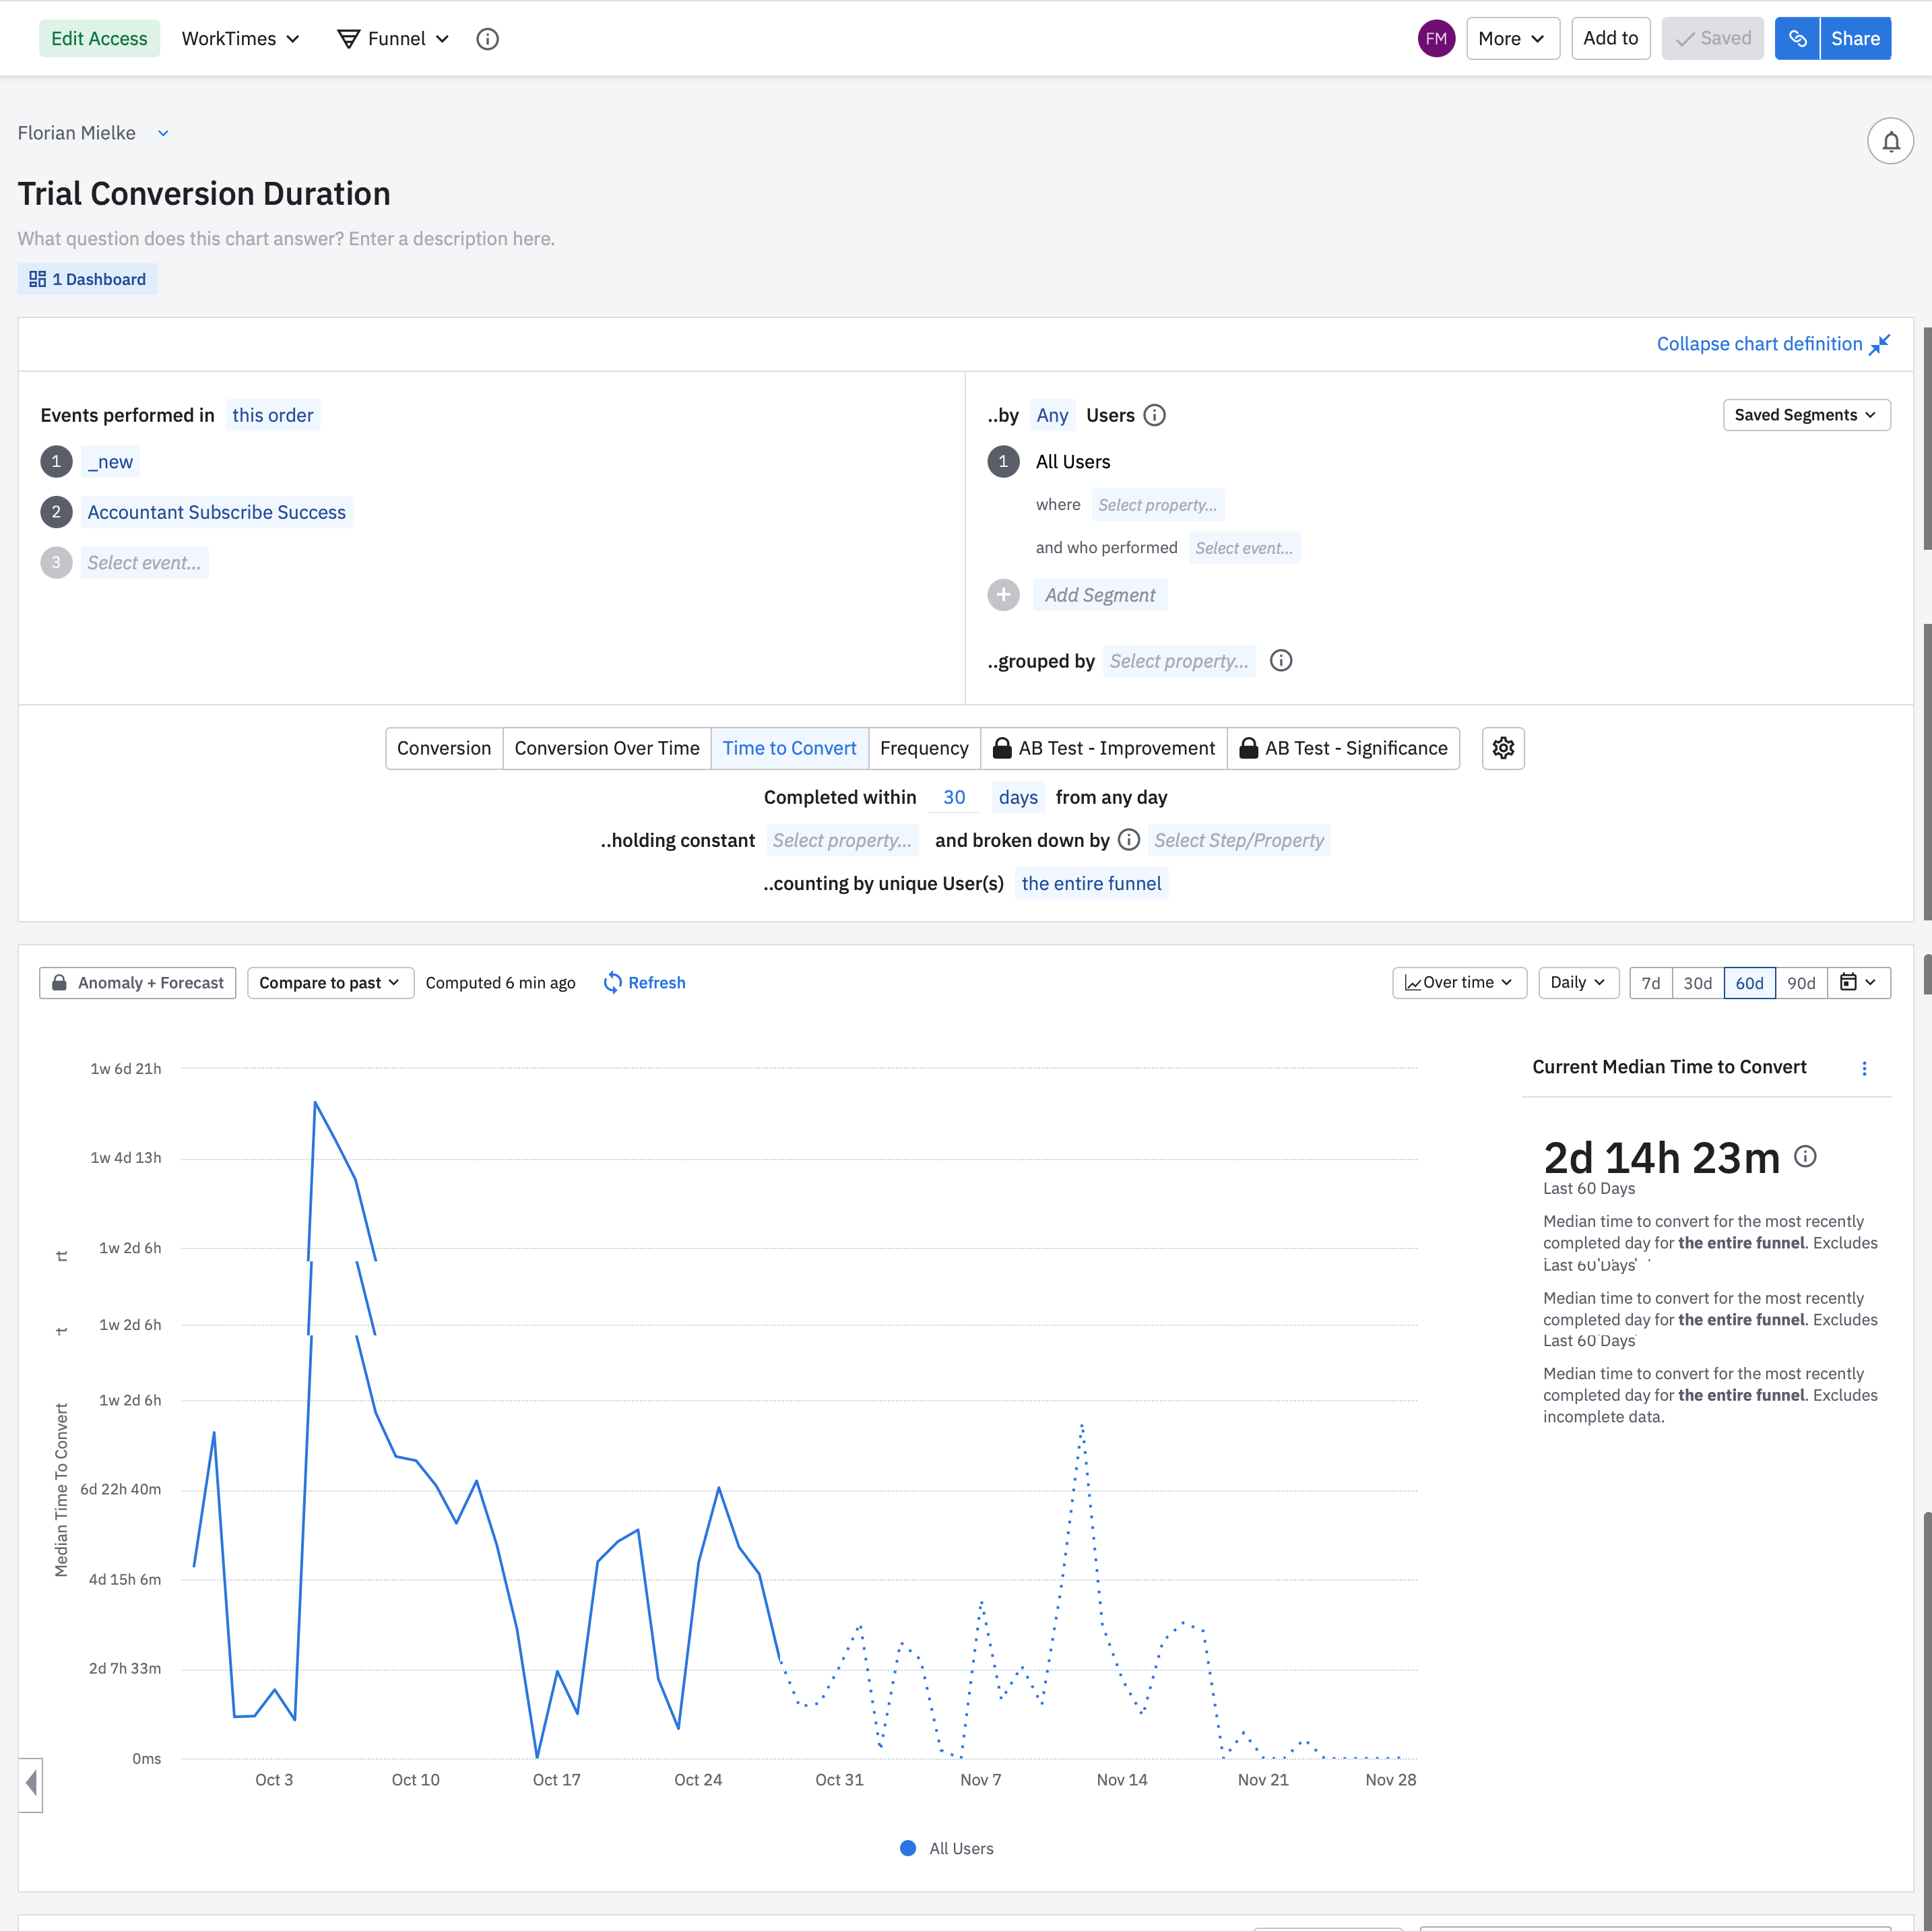Click the info icon next to grouped by
This screenshot has width=1932, height=1931.
(x=1280, y=661)
